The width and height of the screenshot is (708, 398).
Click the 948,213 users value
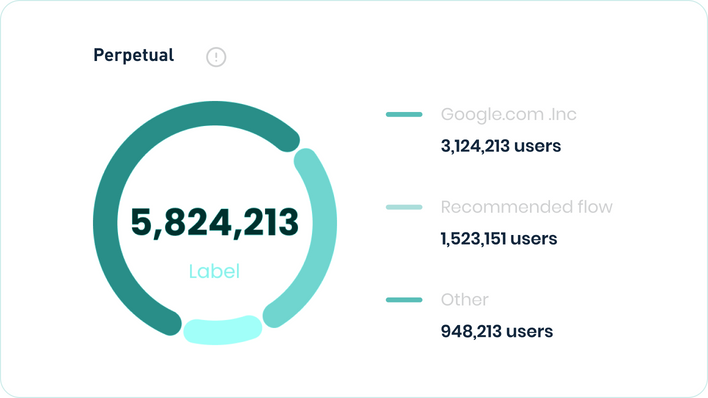pyautogui.click(x=497, y=331)
